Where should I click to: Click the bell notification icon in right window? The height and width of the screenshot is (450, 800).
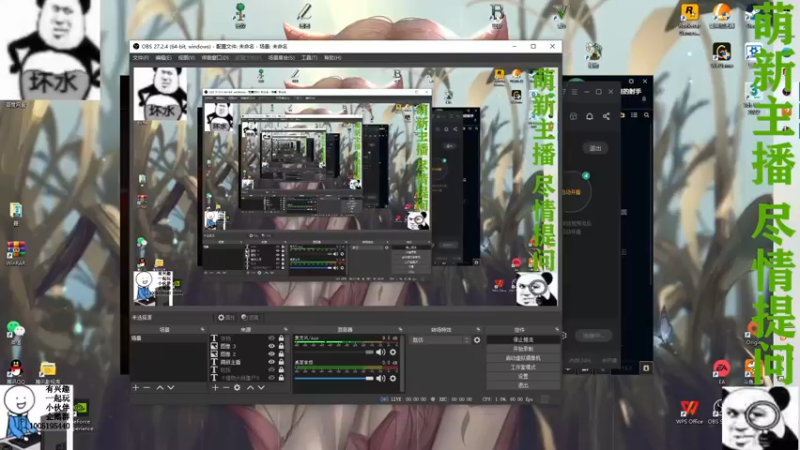589,116
